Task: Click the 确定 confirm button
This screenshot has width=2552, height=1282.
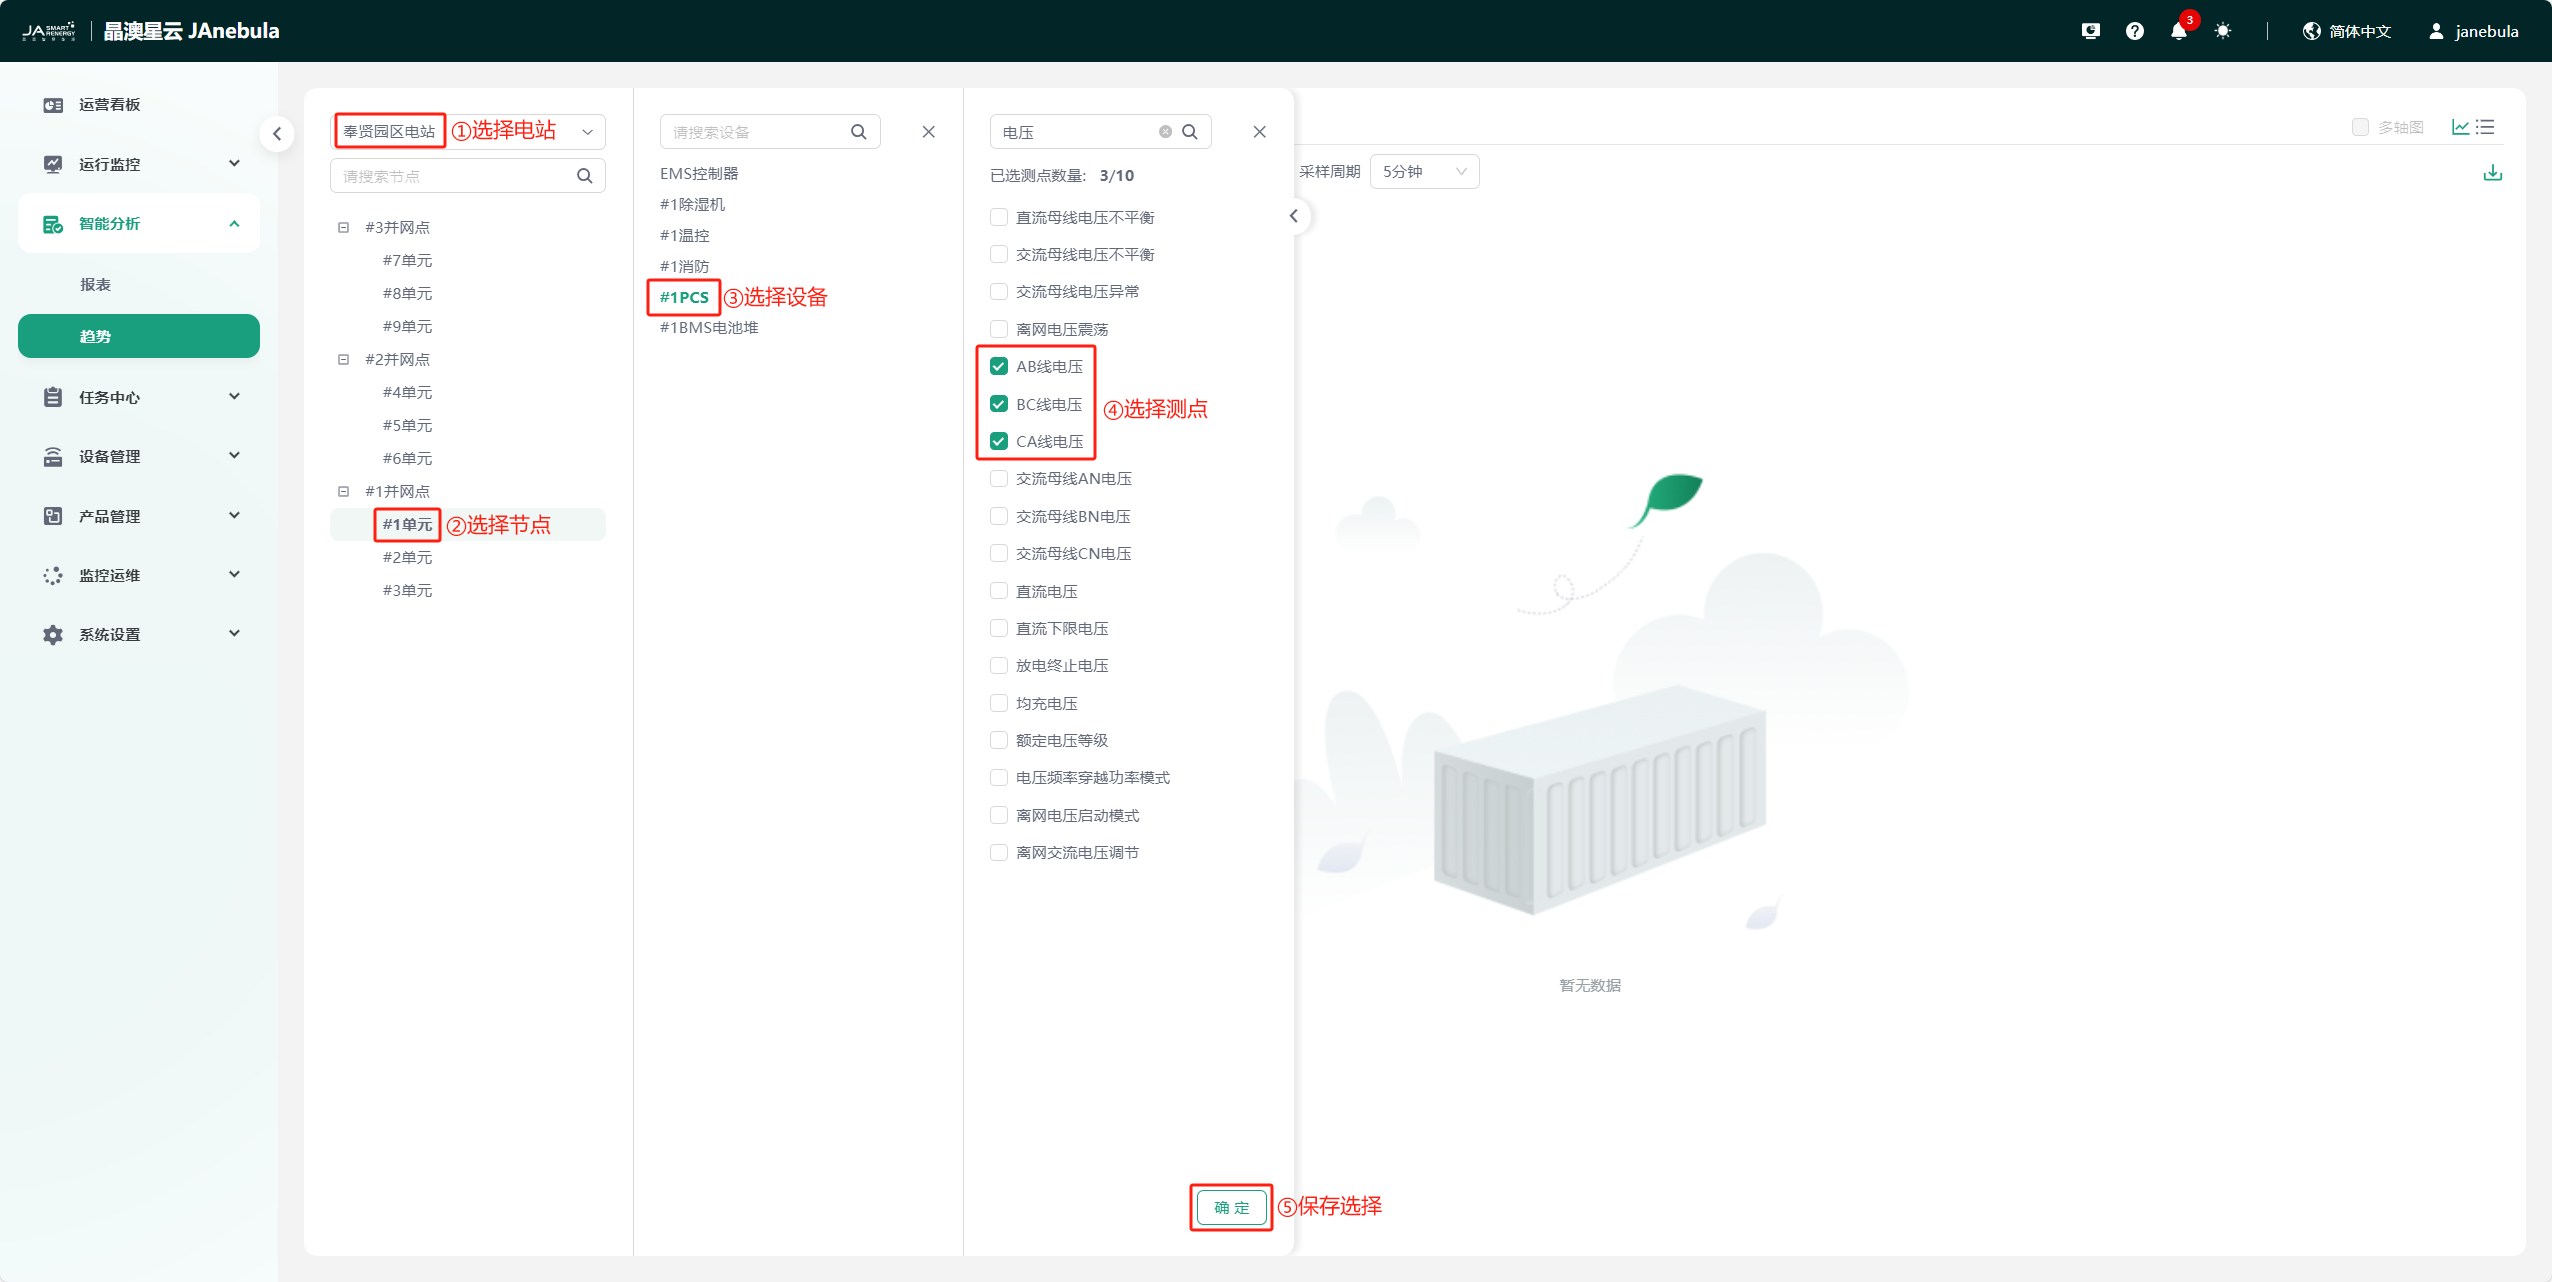Action: point(1231,1207)
